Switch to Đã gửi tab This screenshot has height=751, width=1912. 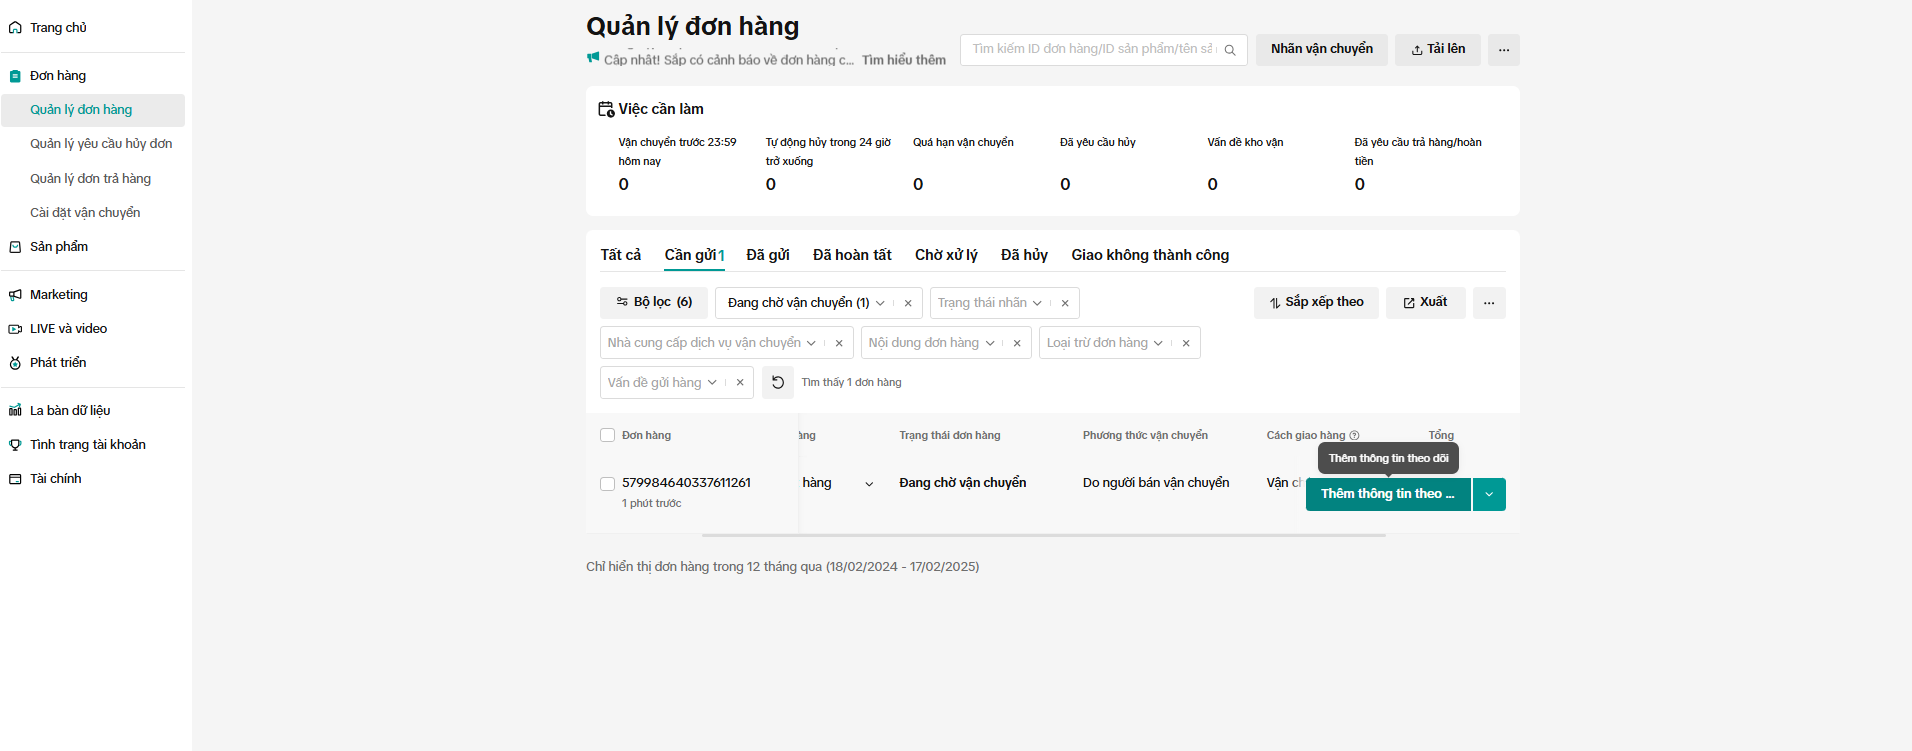(767, 255)
